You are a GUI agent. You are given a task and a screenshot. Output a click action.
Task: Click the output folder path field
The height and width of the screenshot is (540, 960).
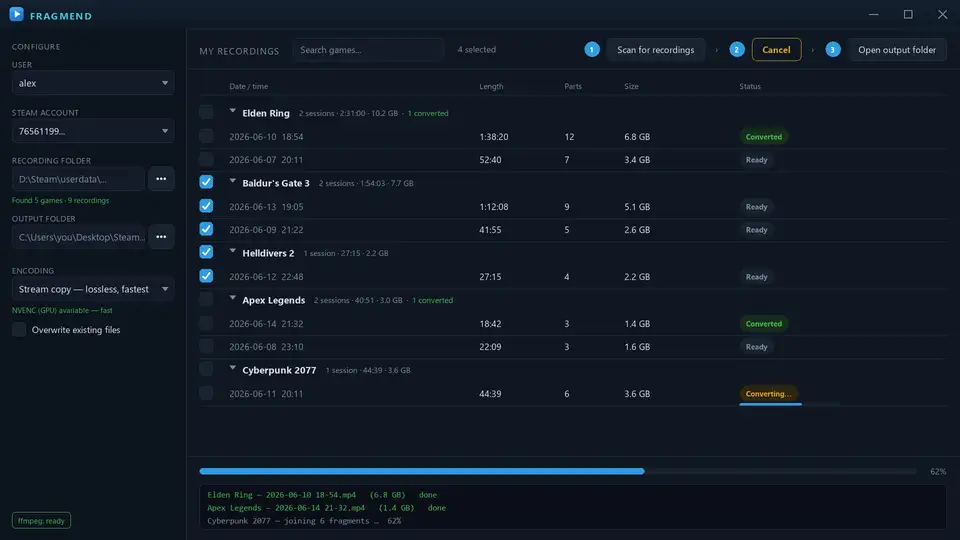(78, 237)
